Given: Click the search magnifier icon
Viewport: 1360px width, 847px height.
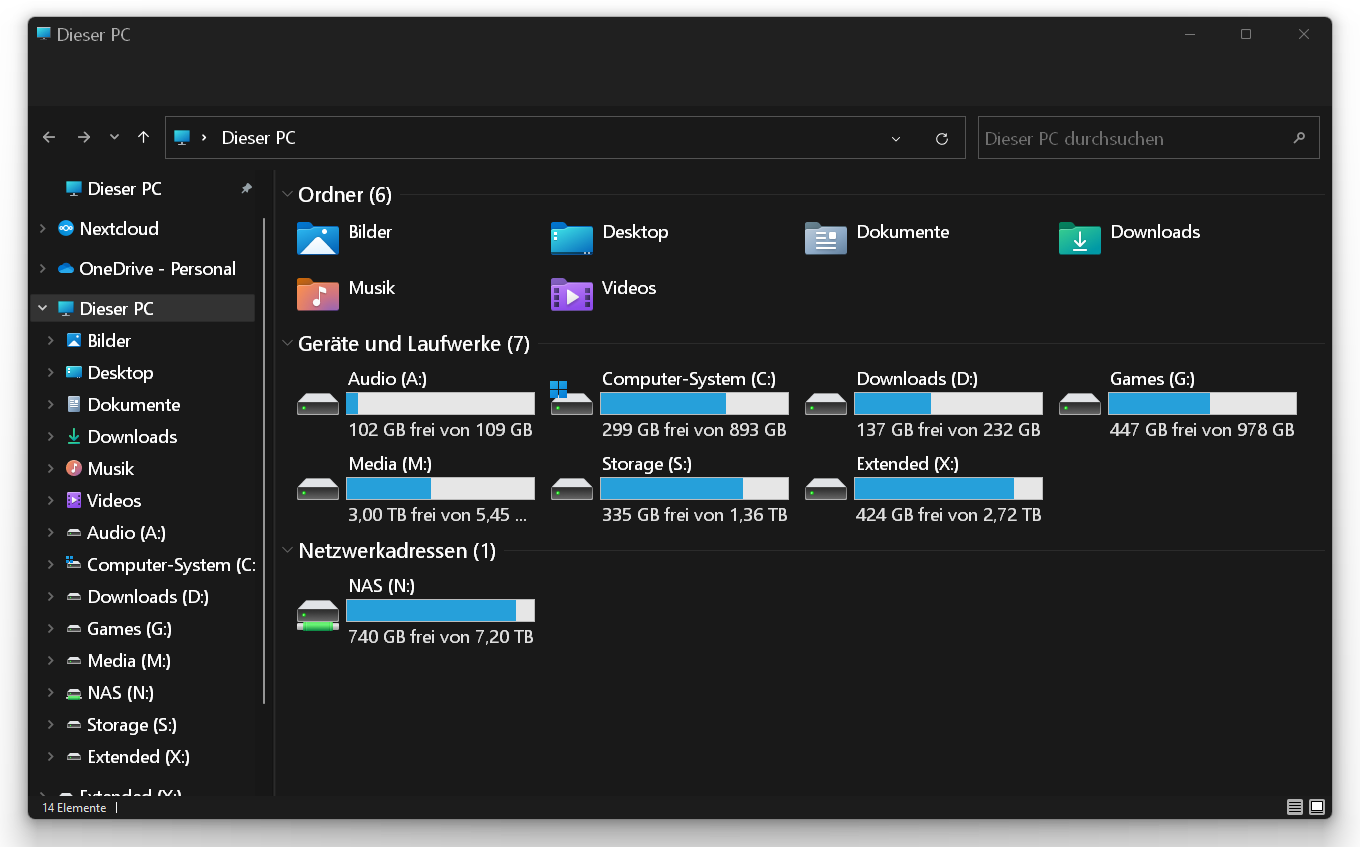Looking at the screenshot, I should pos(1299,138).
